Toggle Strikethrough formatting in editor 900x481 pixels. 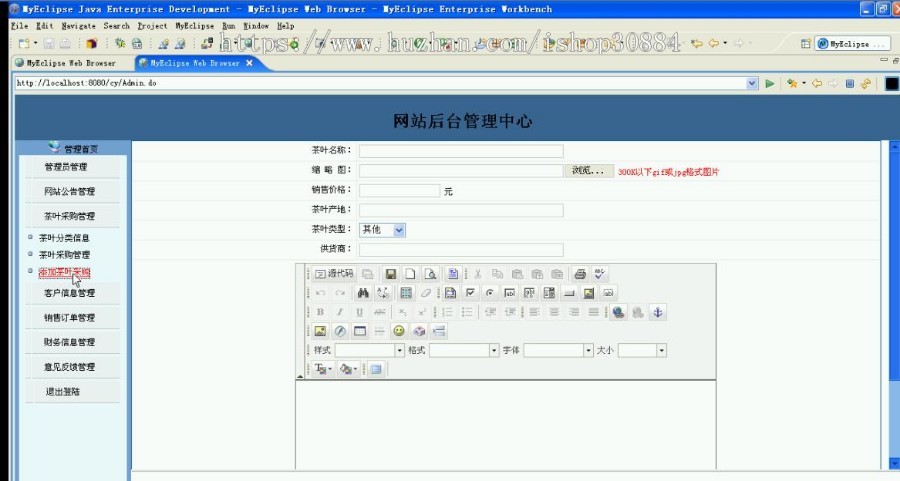pos(379,312)
